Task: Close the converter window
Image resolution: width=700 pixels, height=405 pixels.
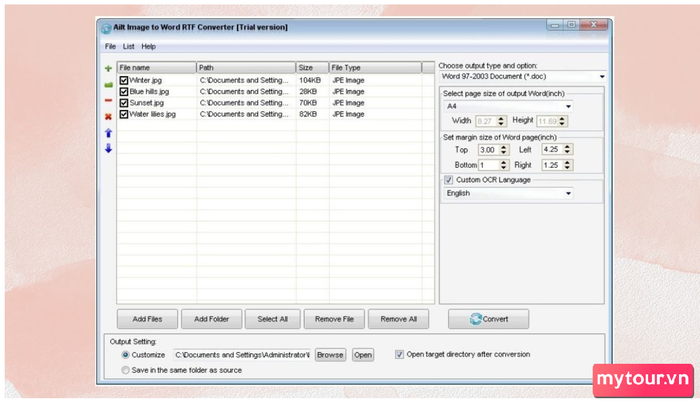Action: tap(593, 25)
